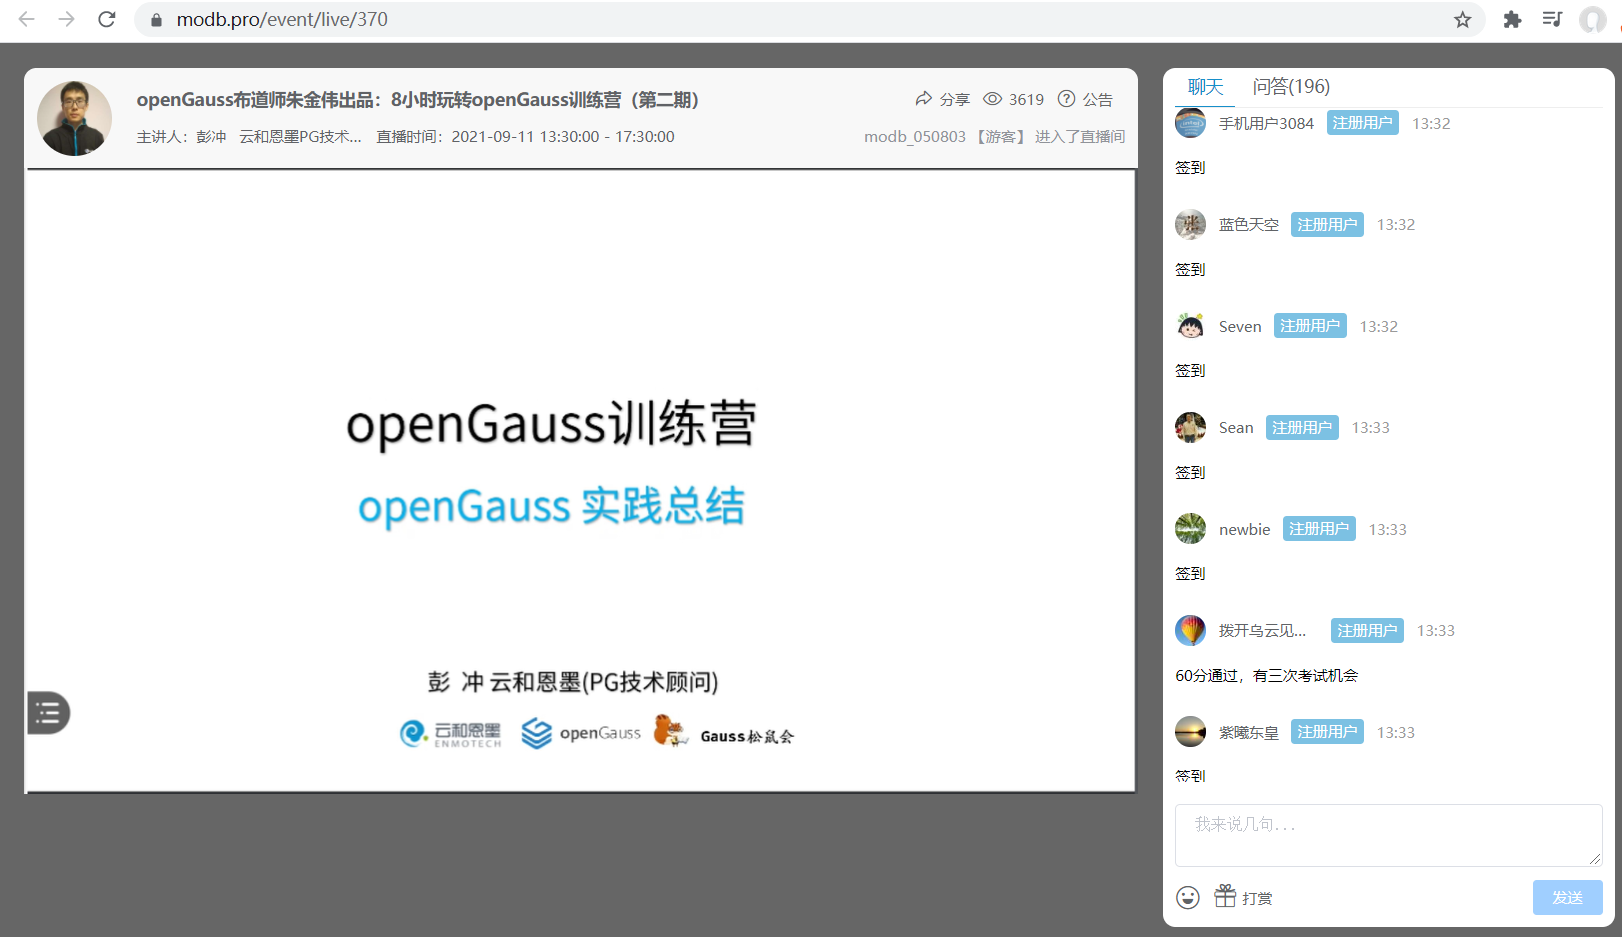Switch to the 问答(196) Q&A tab
The image size is (1622, 937).
[1291, 87]
